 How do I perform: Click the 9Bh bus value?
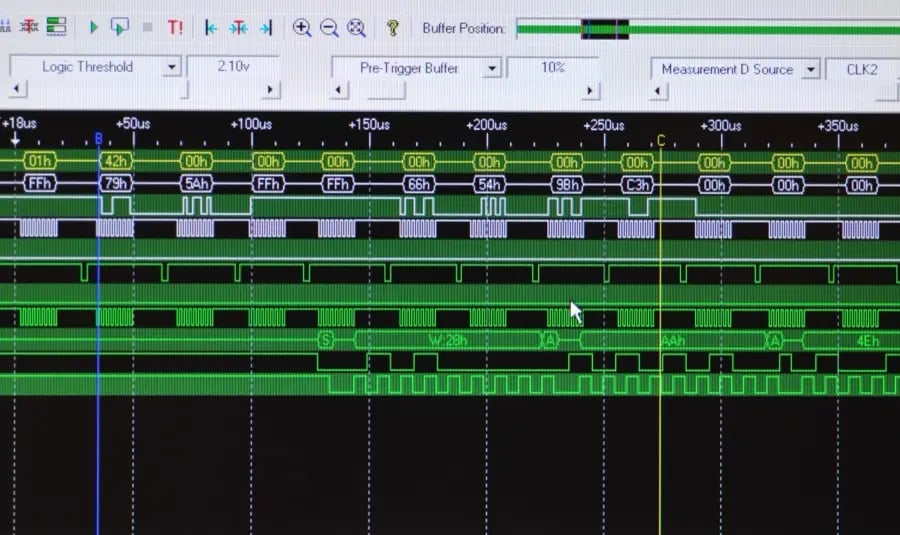click(x=567, y=185)
